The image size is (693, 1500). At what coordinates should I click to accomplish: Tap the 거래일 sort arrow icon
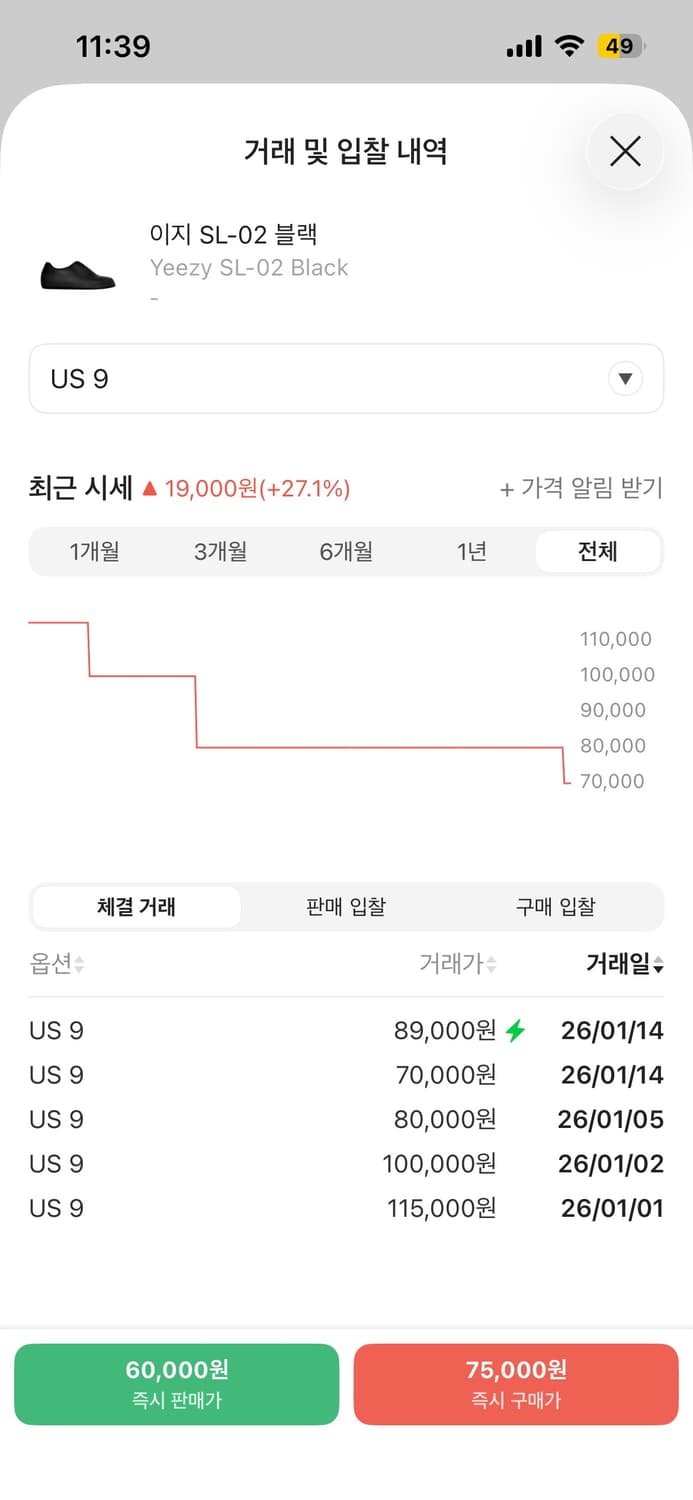658,965
